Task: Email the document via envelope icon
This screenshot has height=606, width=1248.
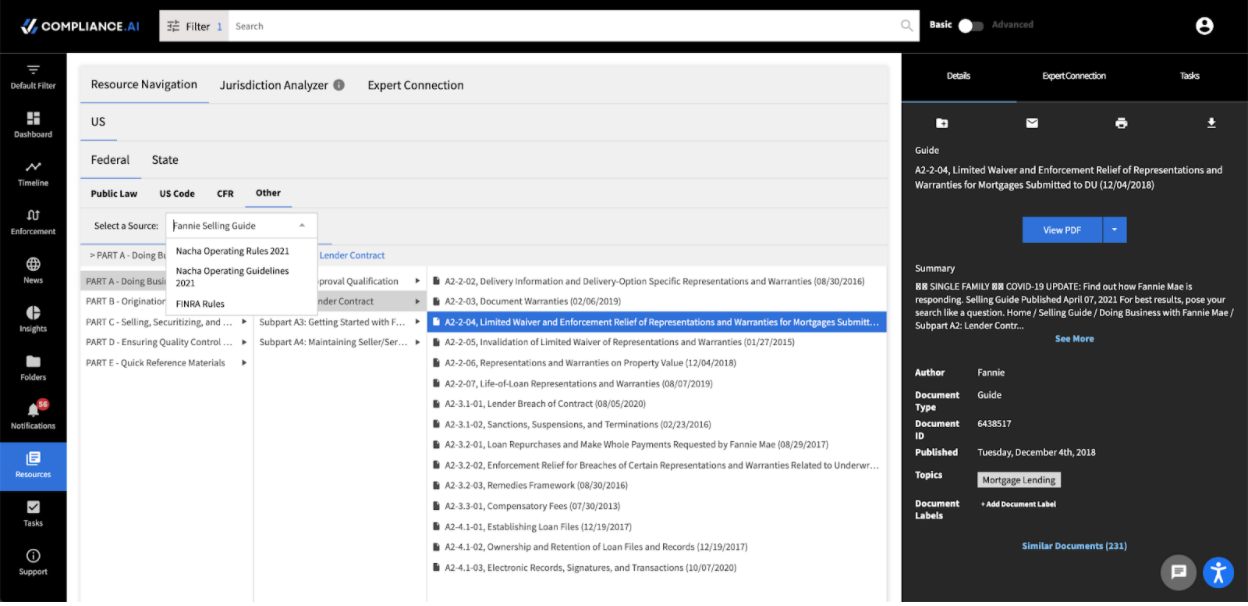Action: 1032,123
